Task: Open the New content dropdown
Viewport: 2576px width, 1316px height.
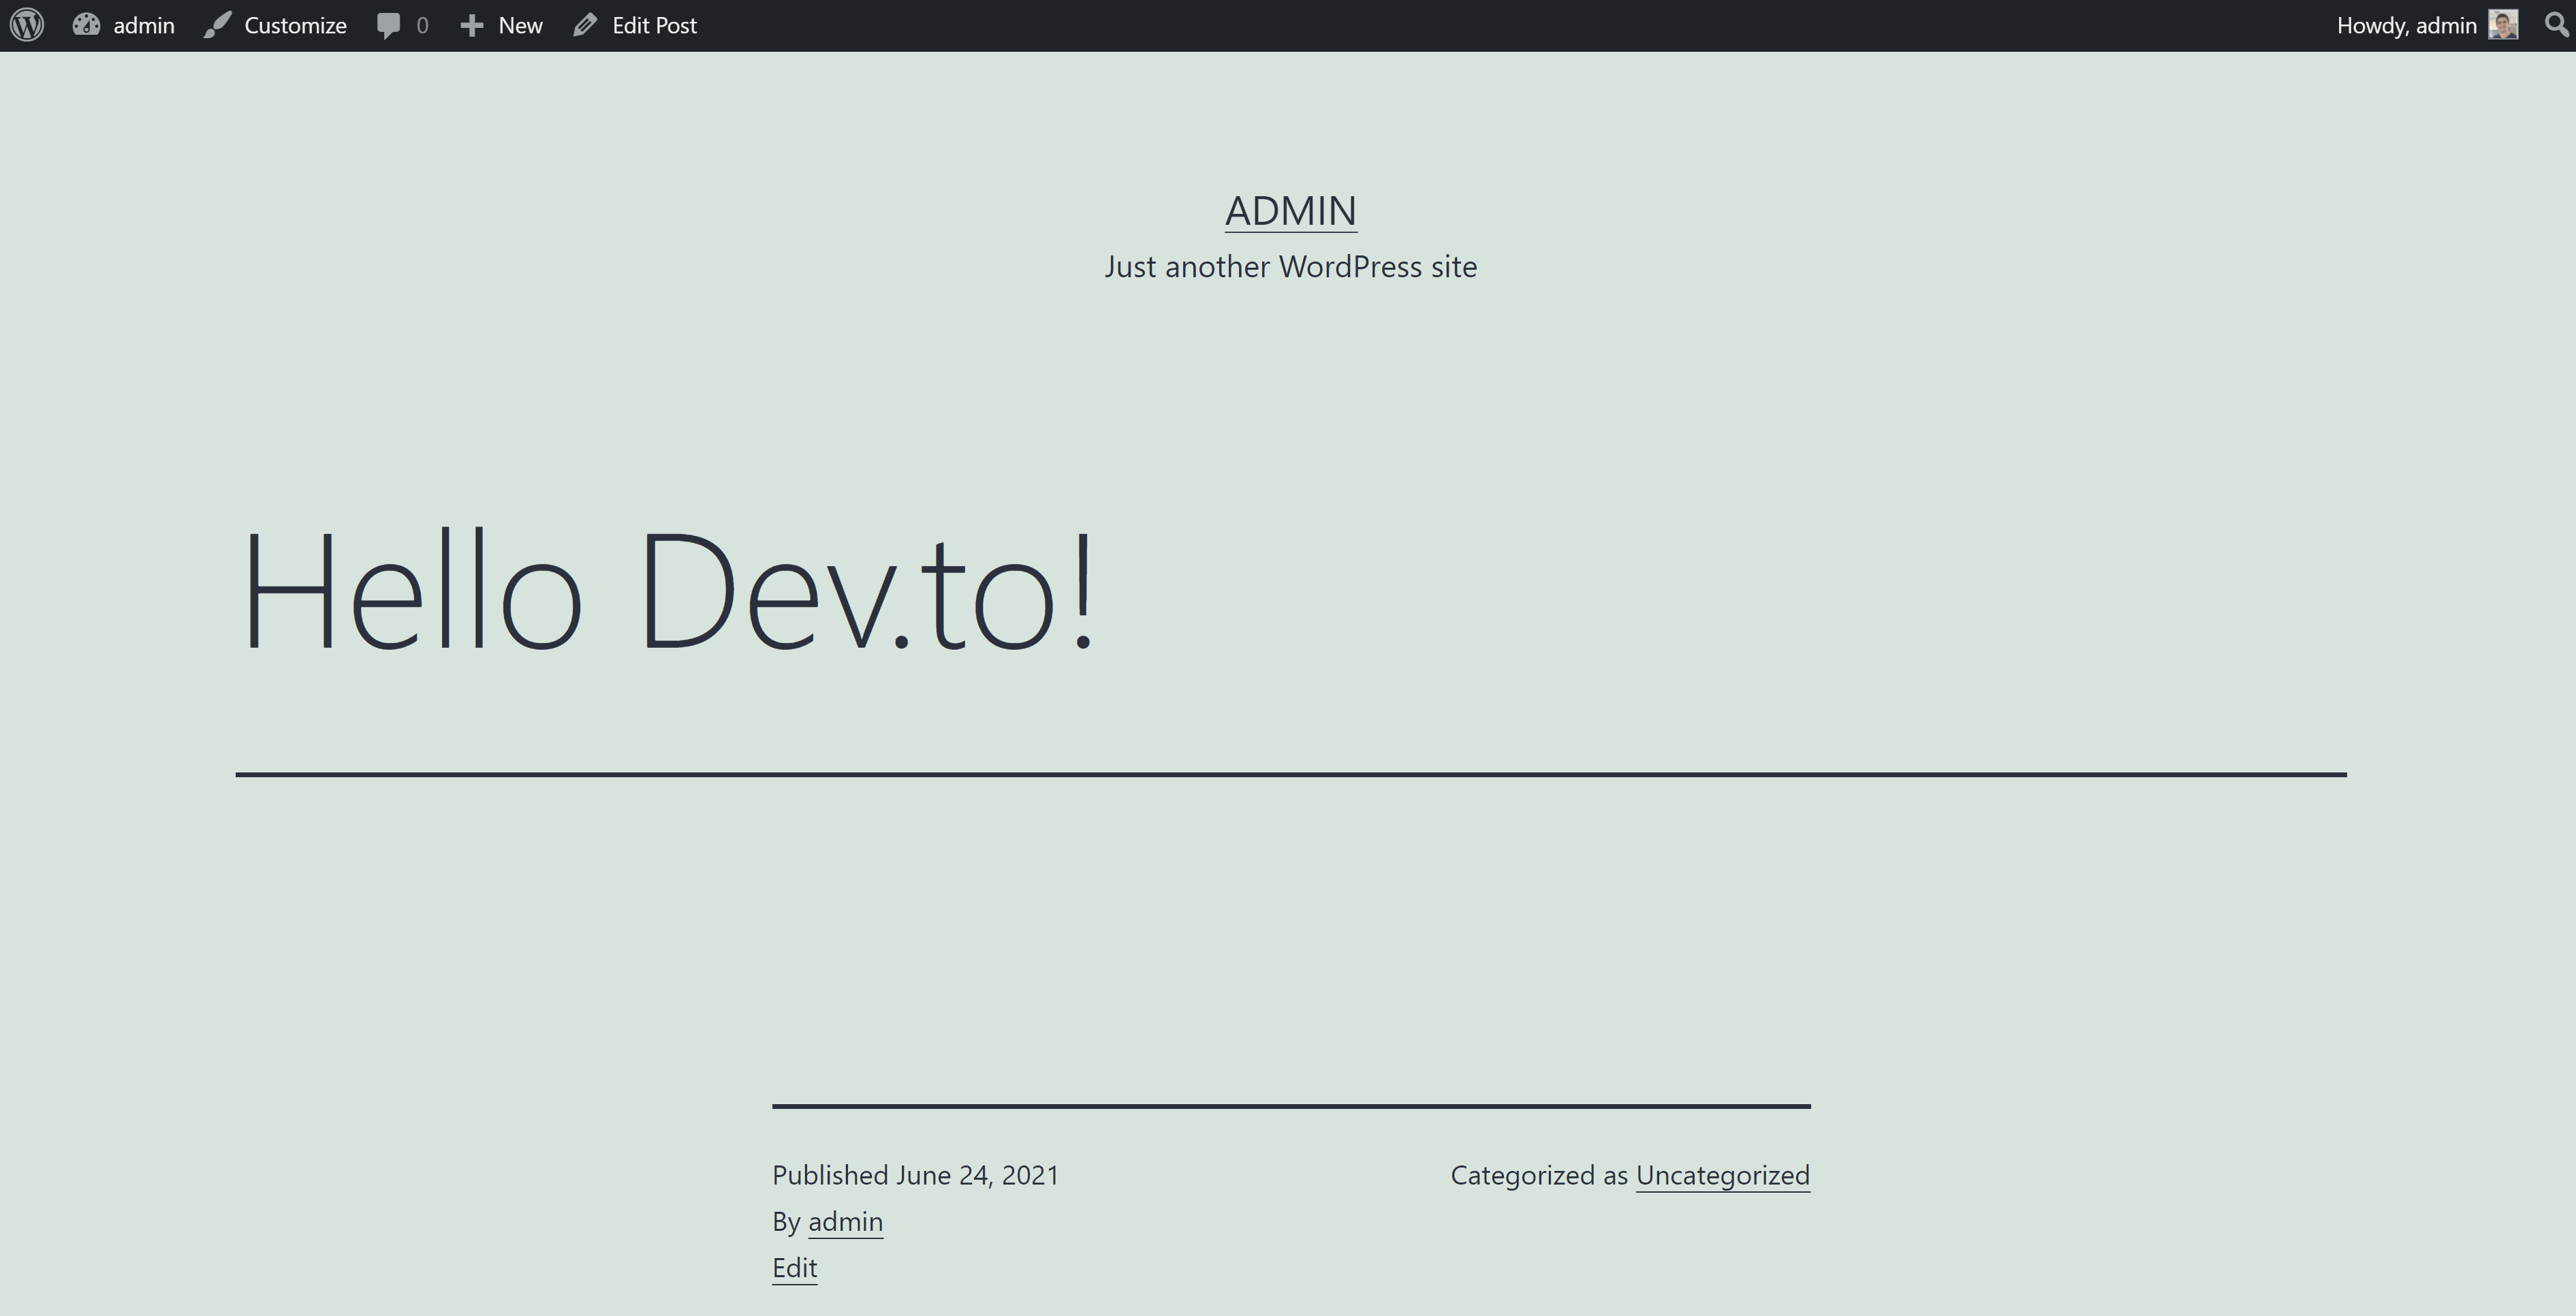Action: click(520, 25)
